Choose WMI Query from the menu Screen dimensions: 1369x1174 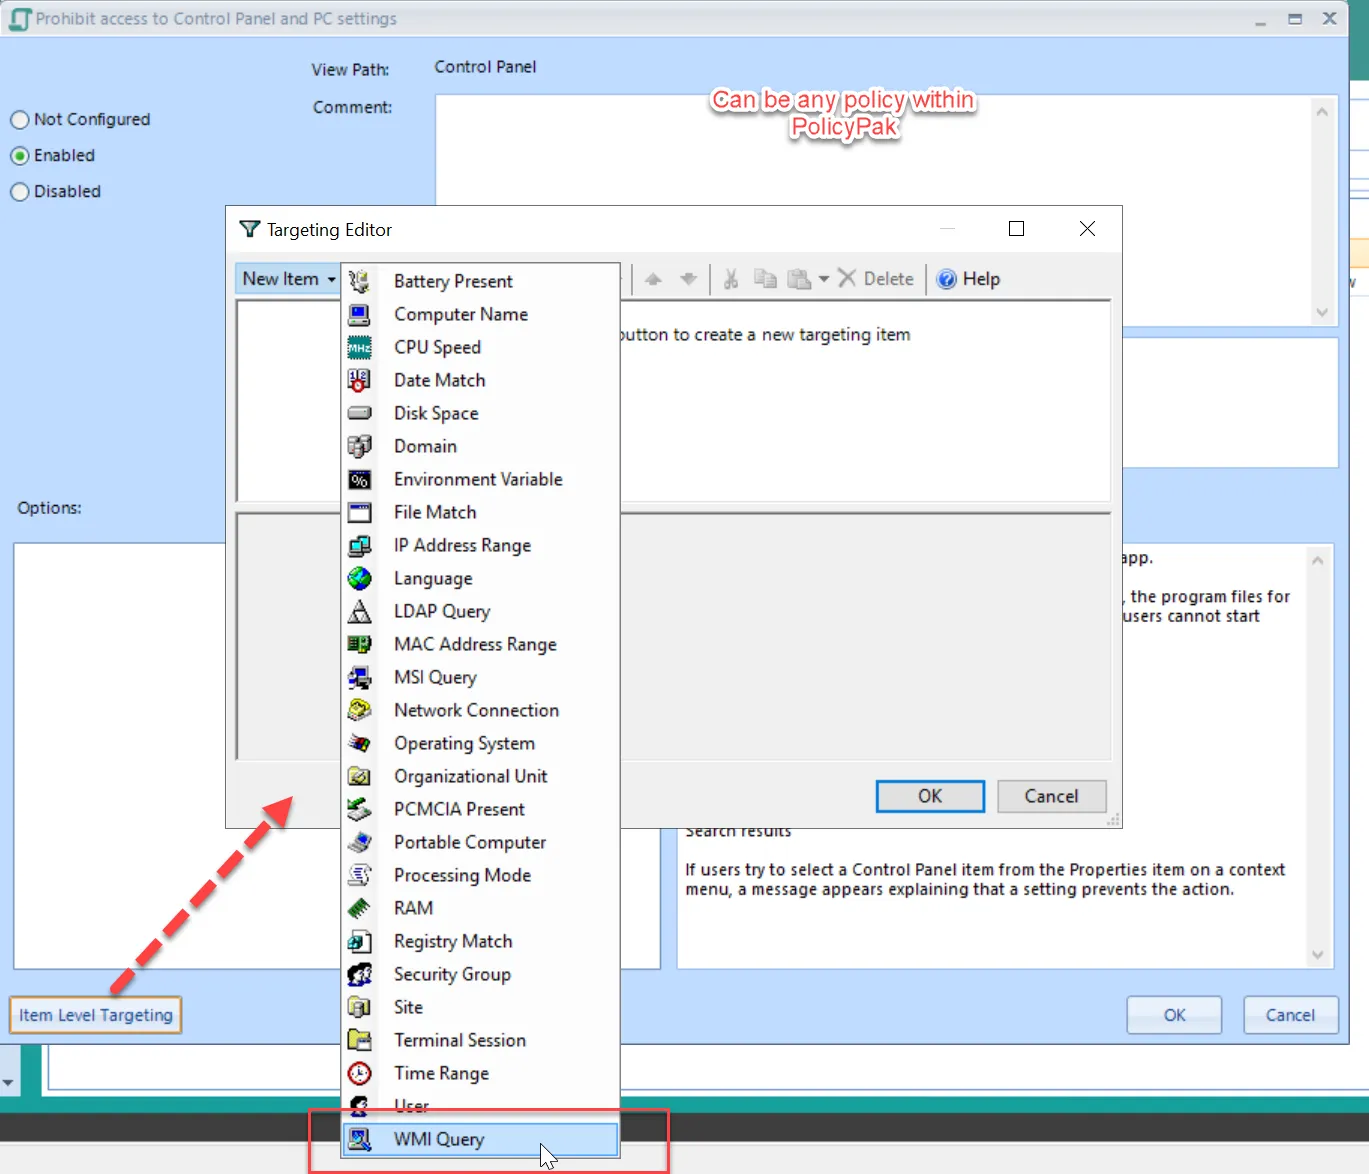pos(438,1139)
